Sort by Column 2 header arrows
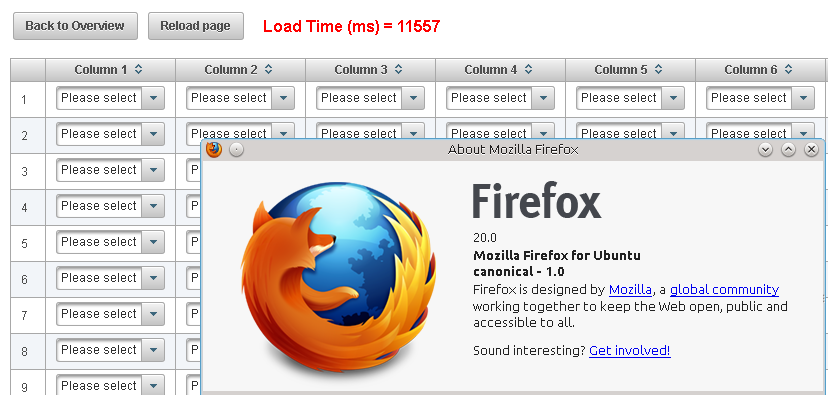The image size is (828, 395). click(268, 69)
